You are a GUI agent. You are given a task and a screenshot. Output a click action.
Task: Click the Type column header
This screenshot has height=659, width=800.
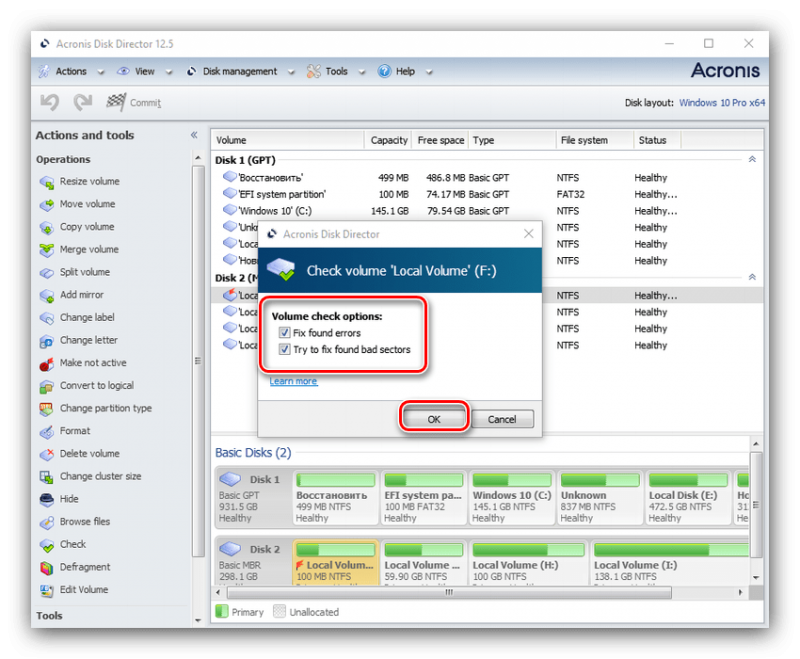click(x=512, y=140)
